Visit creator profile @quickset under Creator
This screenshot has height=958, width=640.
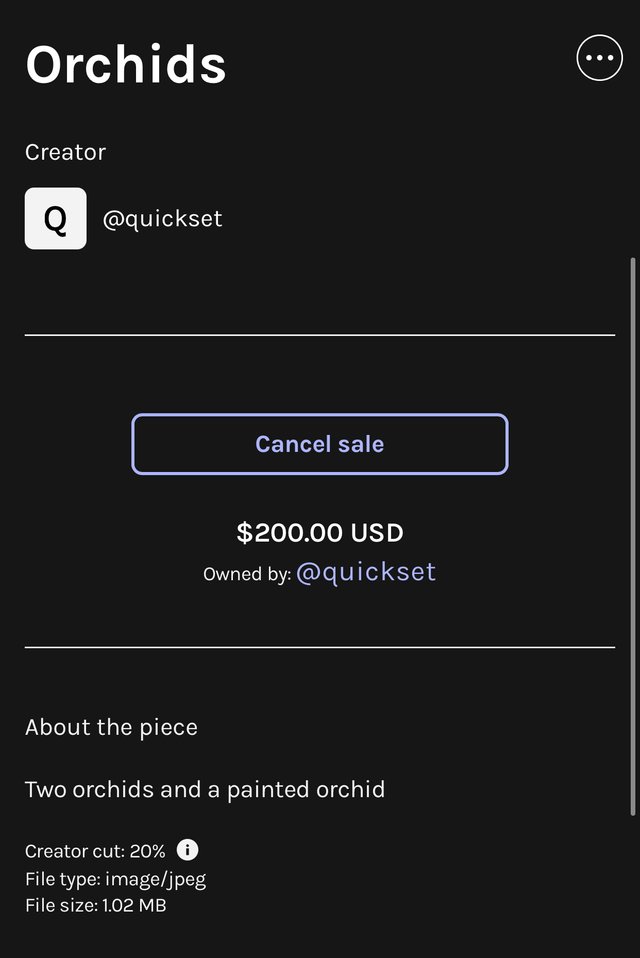[x=162, y=219]
